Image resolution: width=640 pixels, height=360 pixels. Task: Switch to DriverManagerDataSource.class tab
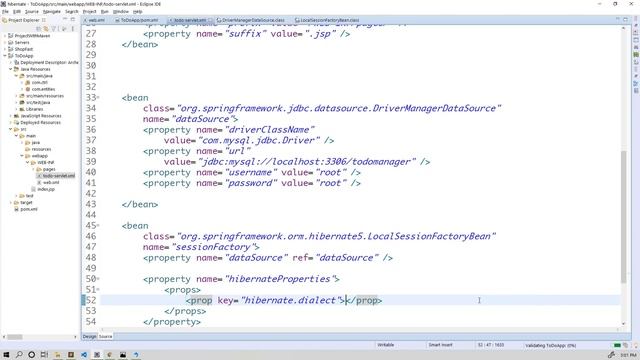click(x=251, y=20)
